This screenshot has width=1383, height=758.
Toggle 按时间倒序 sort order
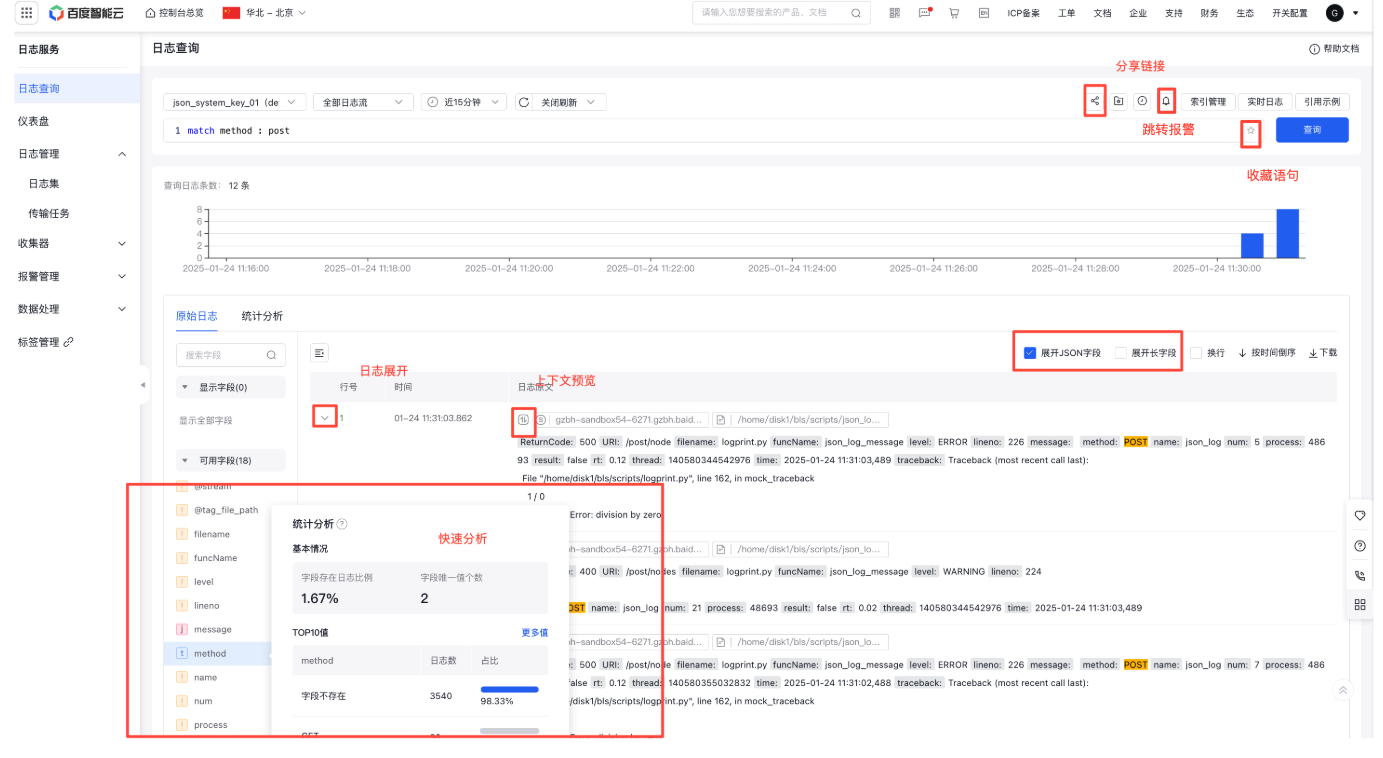point(1267,353)
